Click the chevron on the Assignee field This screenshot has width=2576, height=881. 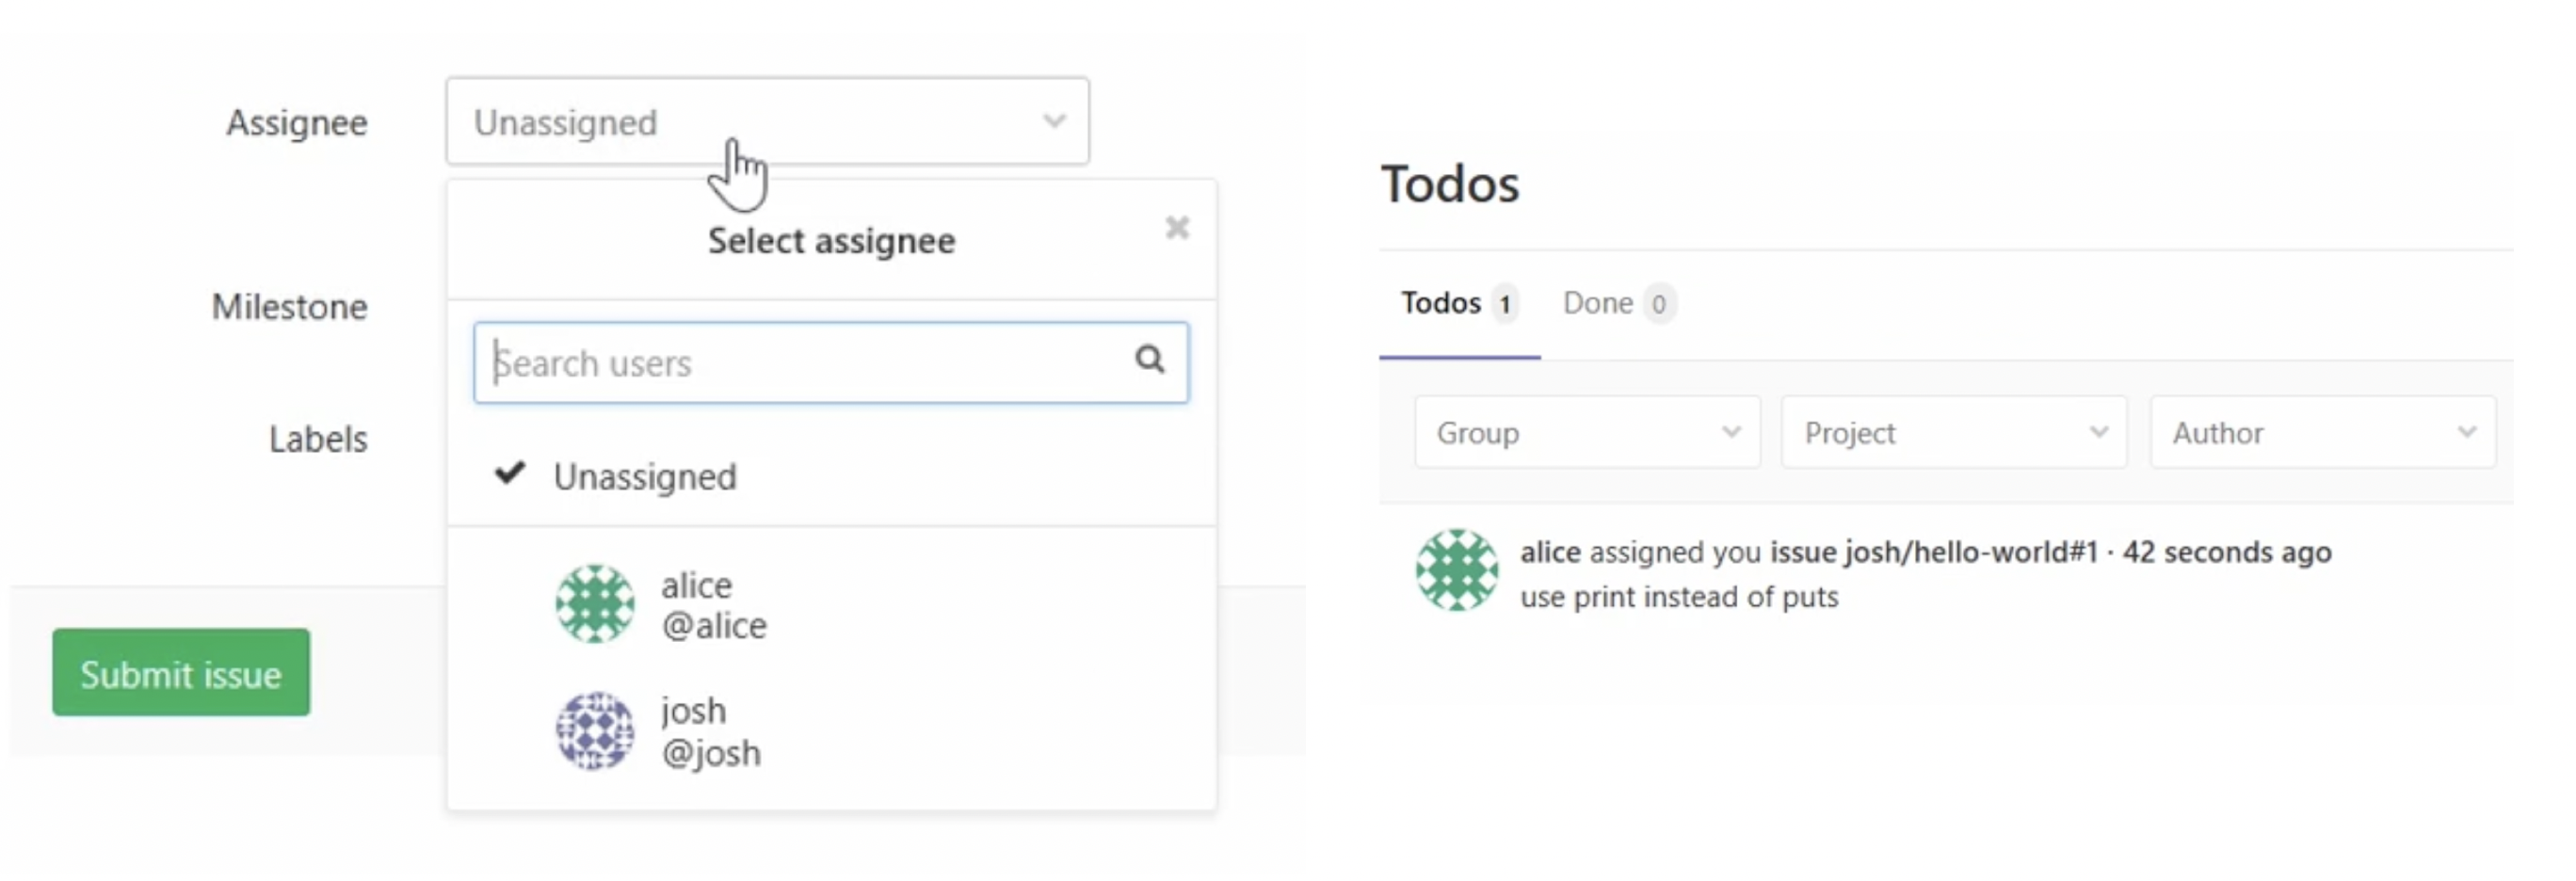point(1055,121)
